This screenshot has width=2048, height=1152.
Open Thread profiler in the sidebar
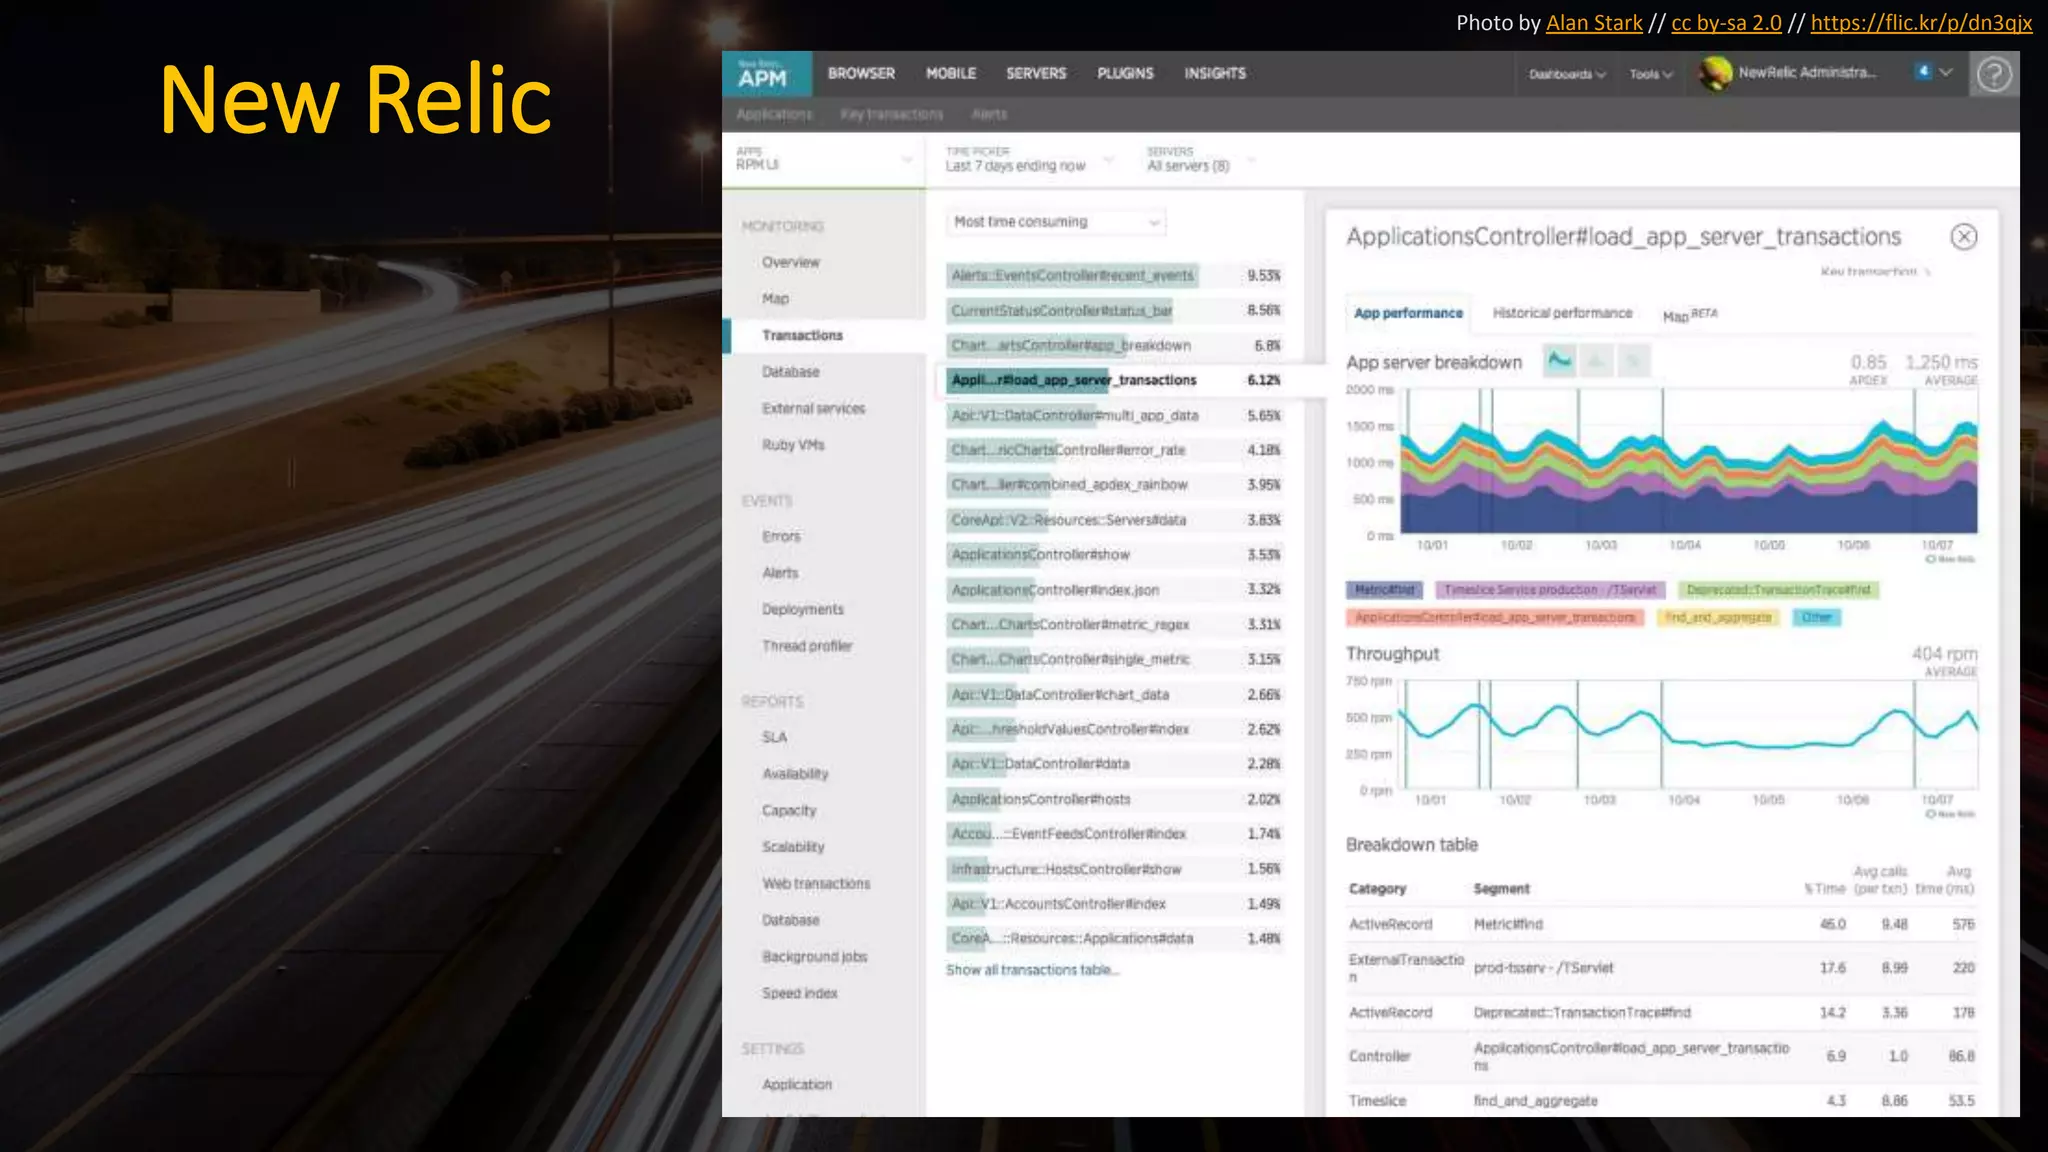(x=807, y=647)
